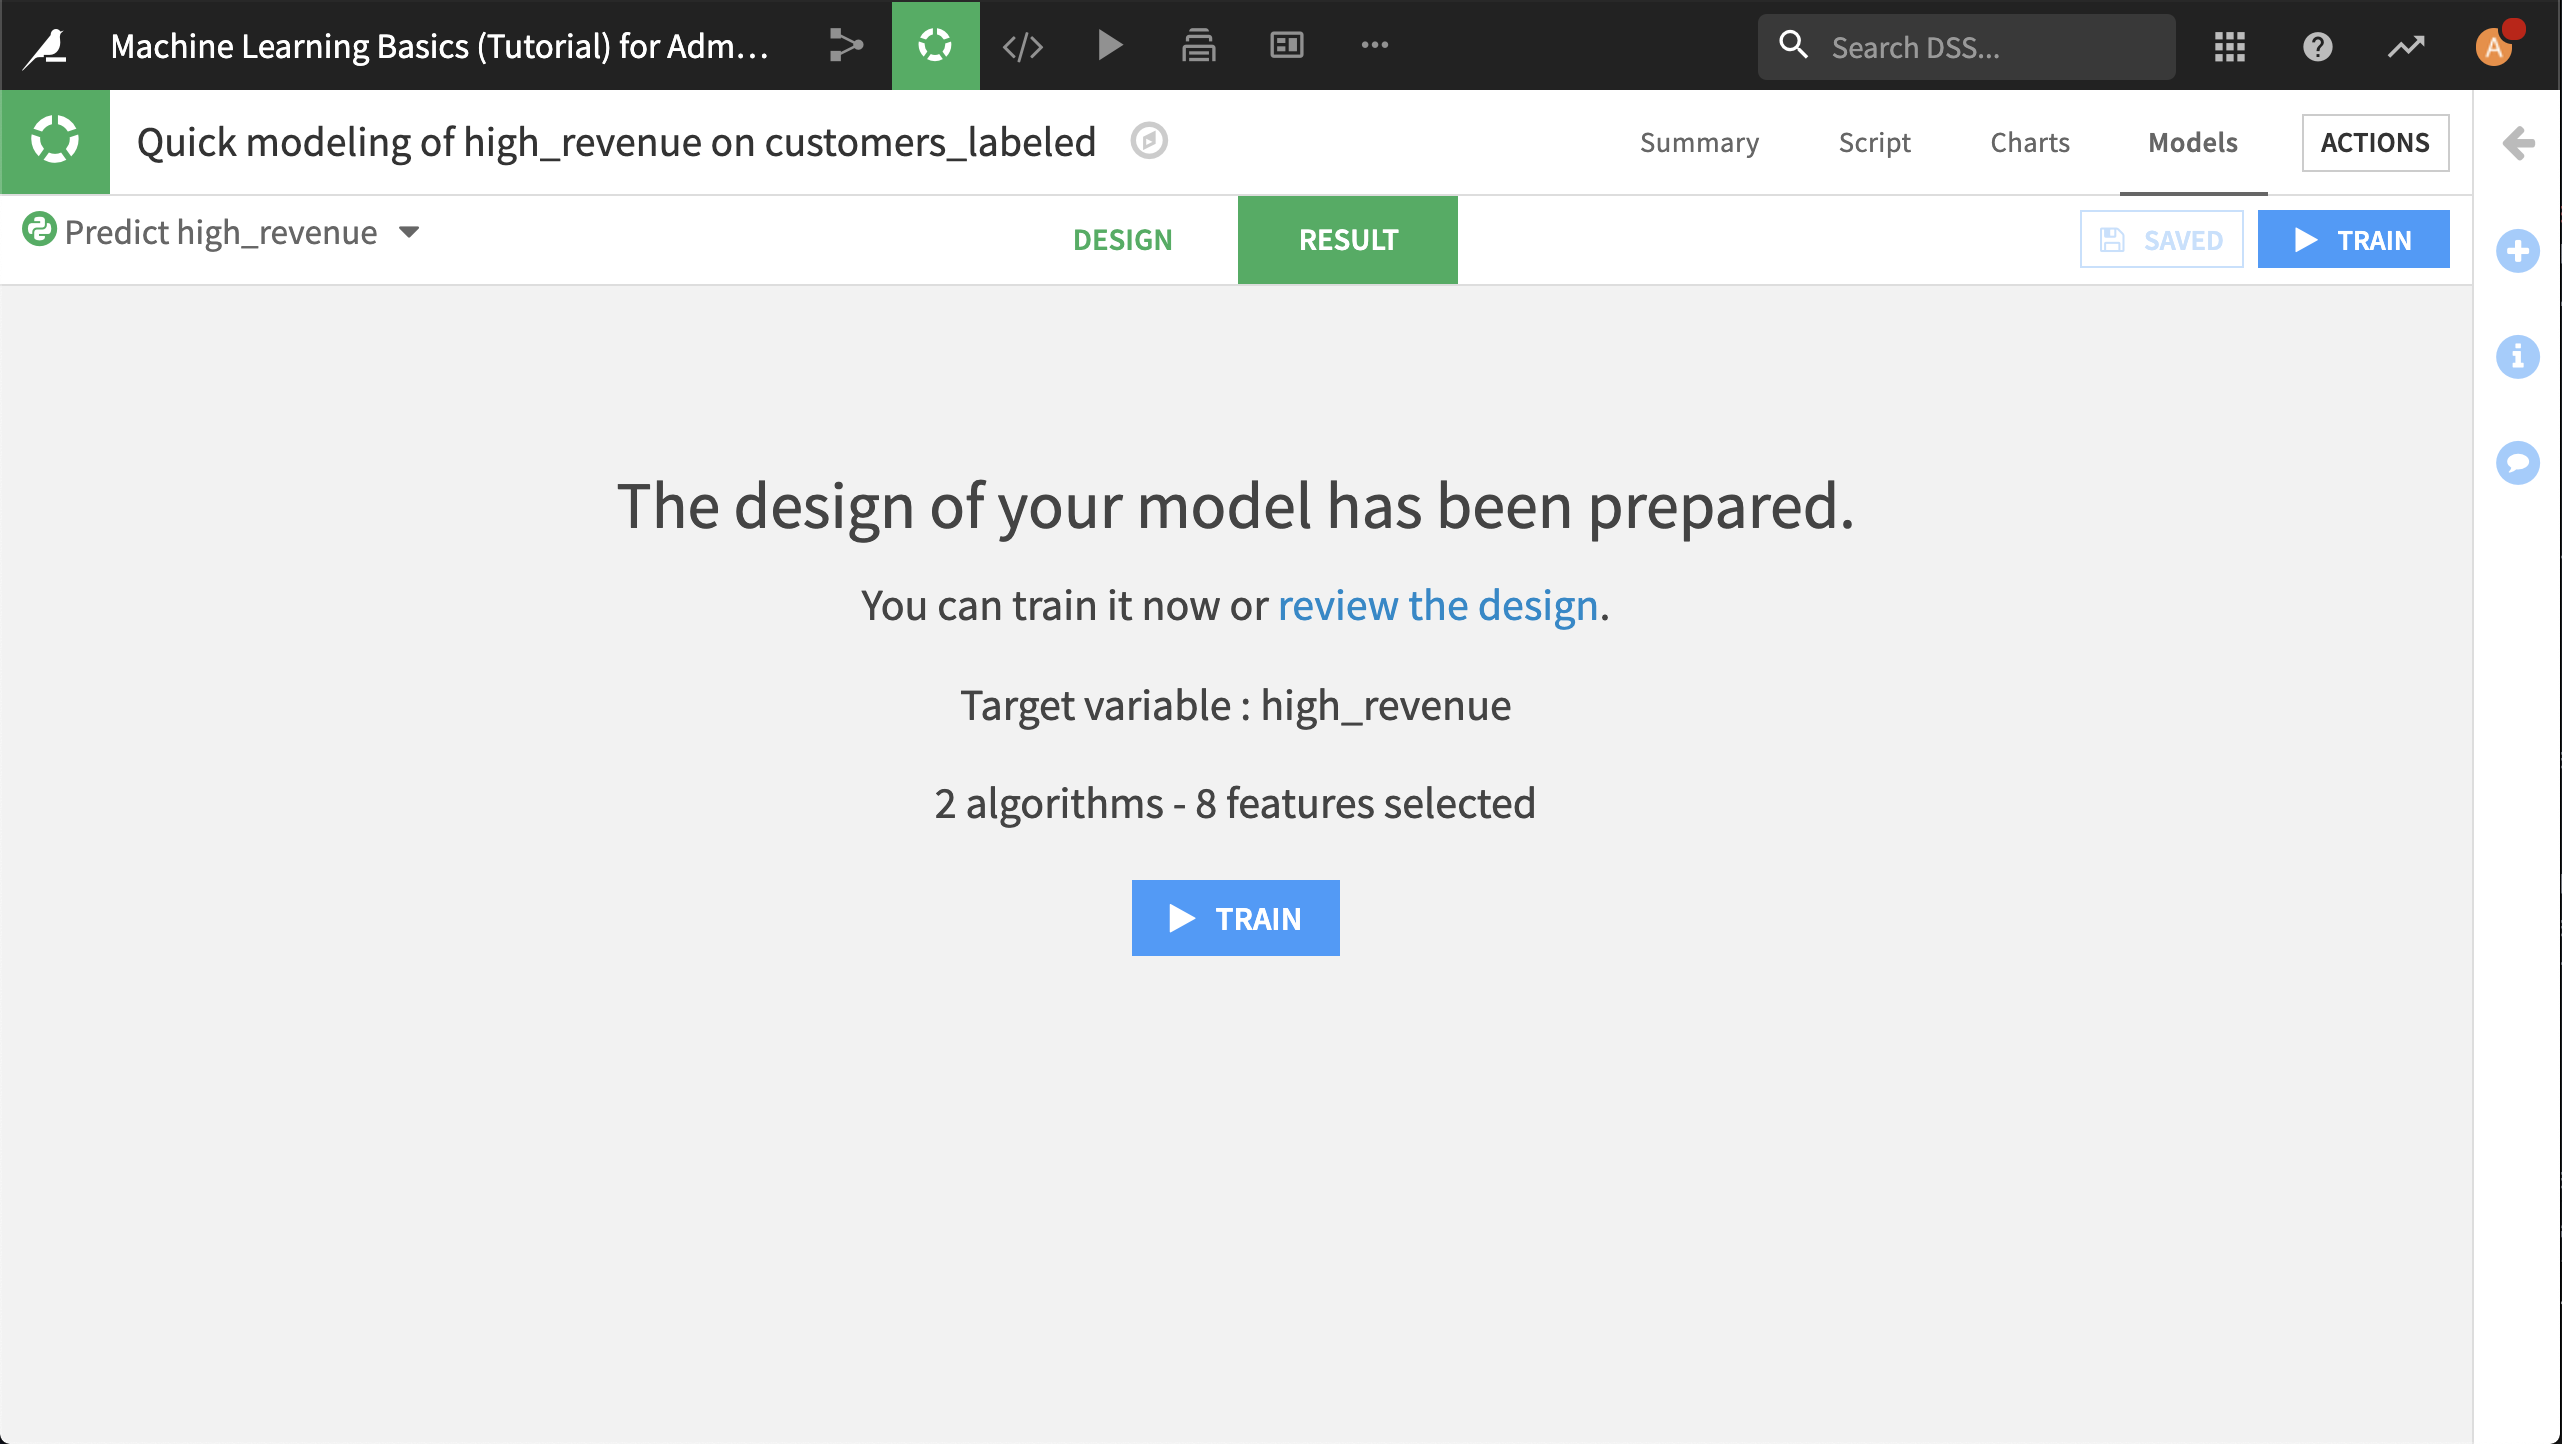Click the Script tab menu item

point(1876,142)
